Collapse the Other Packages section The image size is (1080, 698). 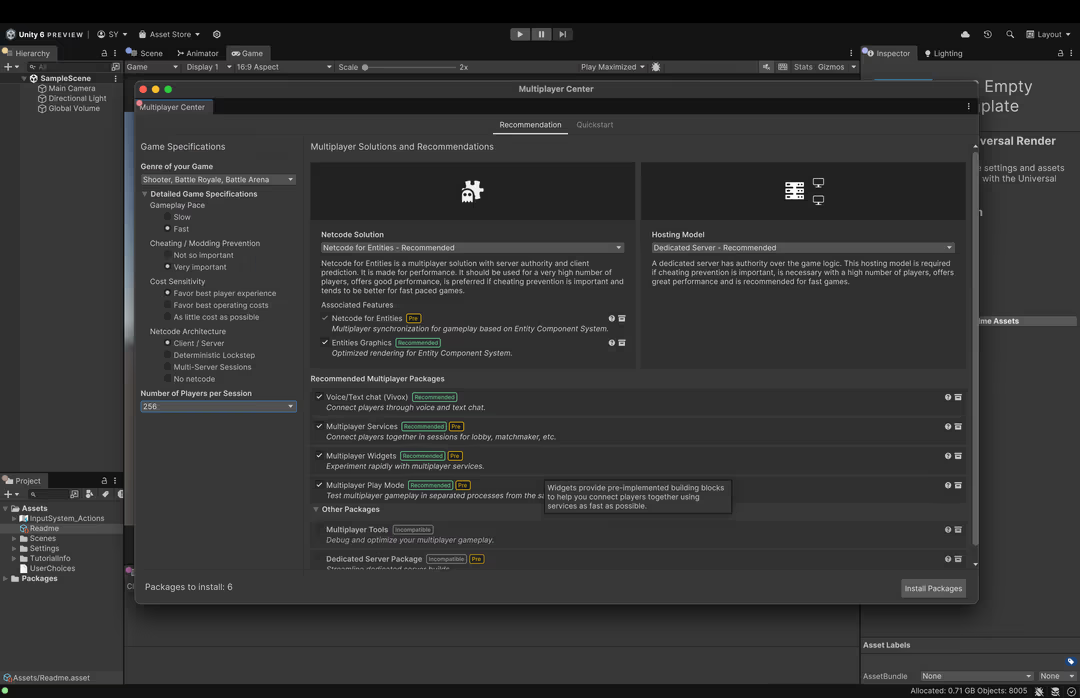pyautogui.click(x=316, y=510)
